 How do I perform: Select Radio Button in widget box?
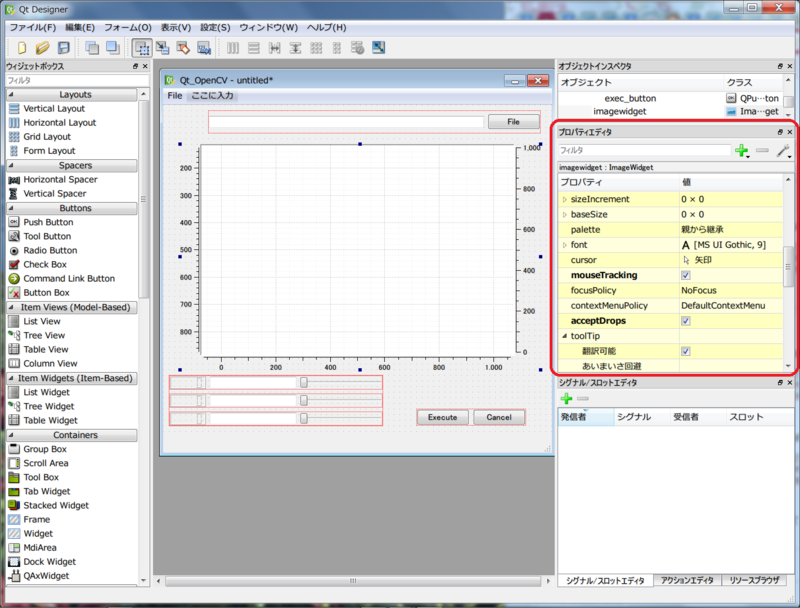click(x=50, y=250)
